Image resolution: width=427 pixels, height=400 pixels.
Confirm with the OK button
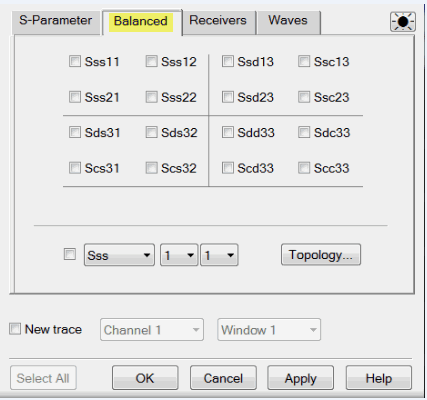[x=145, y=378]
